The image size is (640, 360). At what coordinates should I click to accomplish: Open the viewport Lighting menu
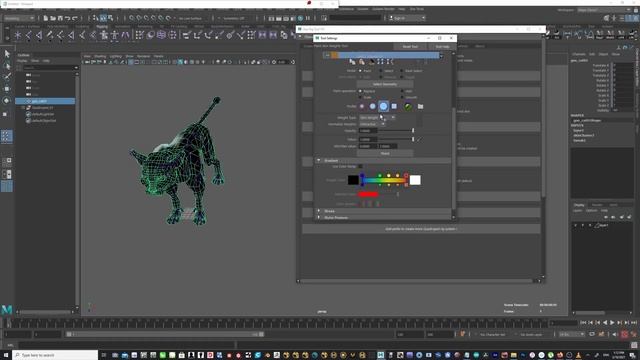[116, 56]
